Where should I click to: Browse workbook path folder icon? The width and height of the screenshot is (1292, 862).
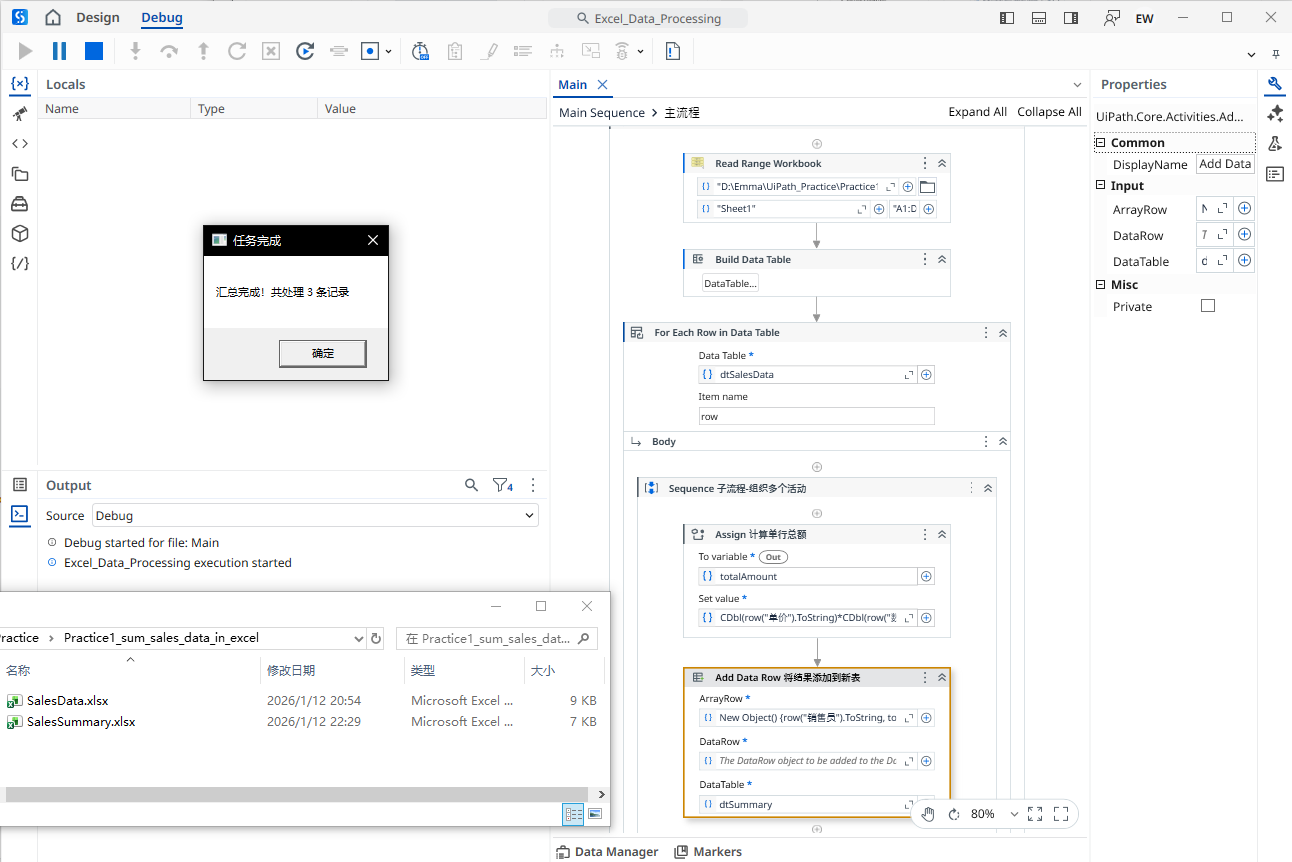point(927,187)
